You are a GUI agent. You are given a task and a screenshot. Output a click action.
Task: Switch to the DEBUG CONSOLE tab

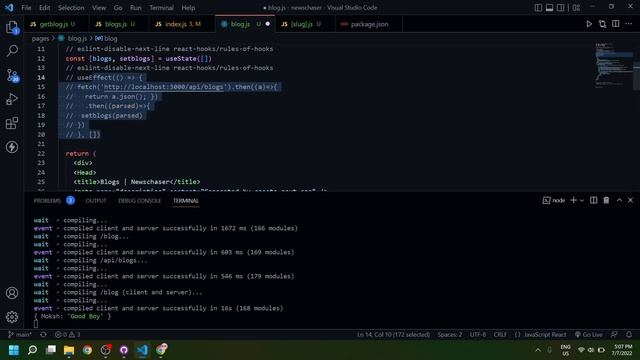coord(140,201)
